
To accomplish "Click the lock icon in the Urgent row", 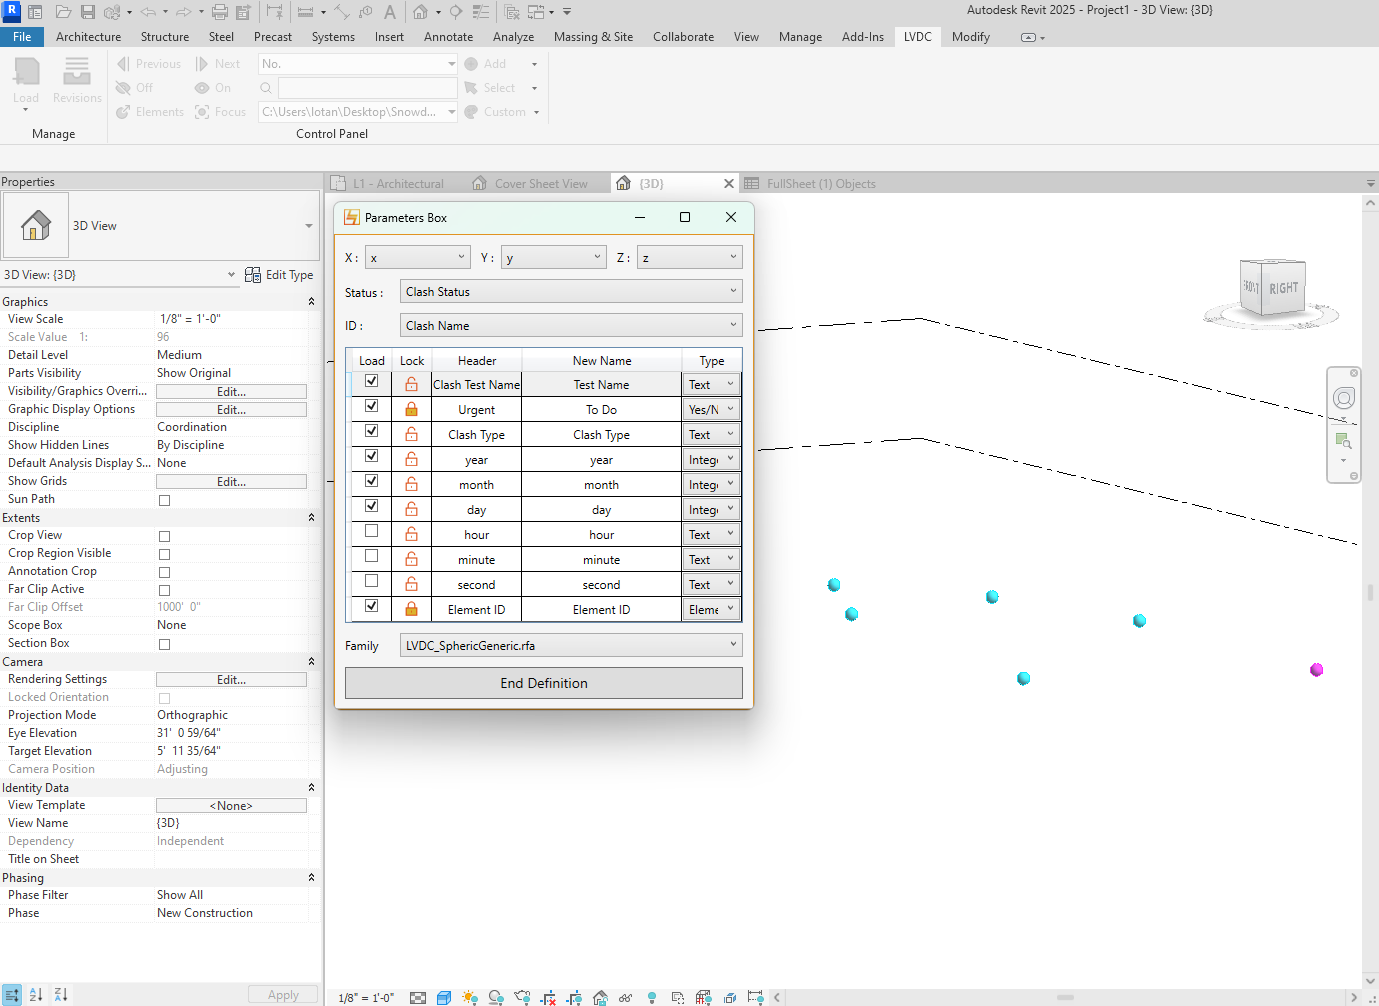I will coord(411,409).
